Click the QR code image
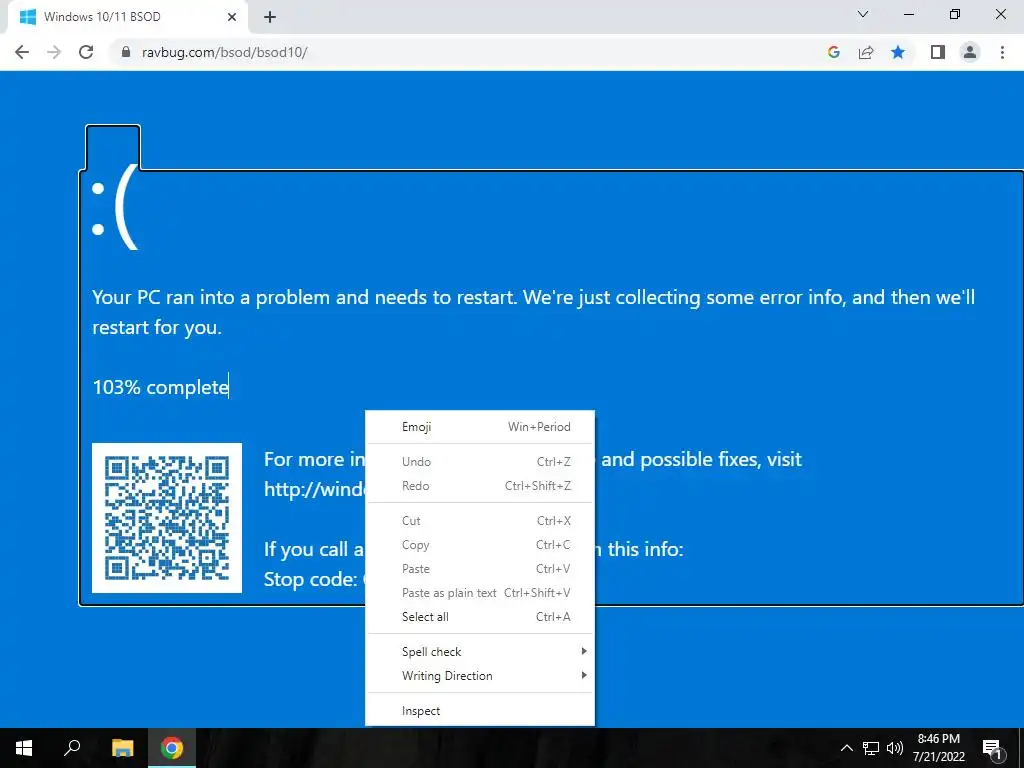This screenshot has width=1024, height=768. tap(167, 518)
